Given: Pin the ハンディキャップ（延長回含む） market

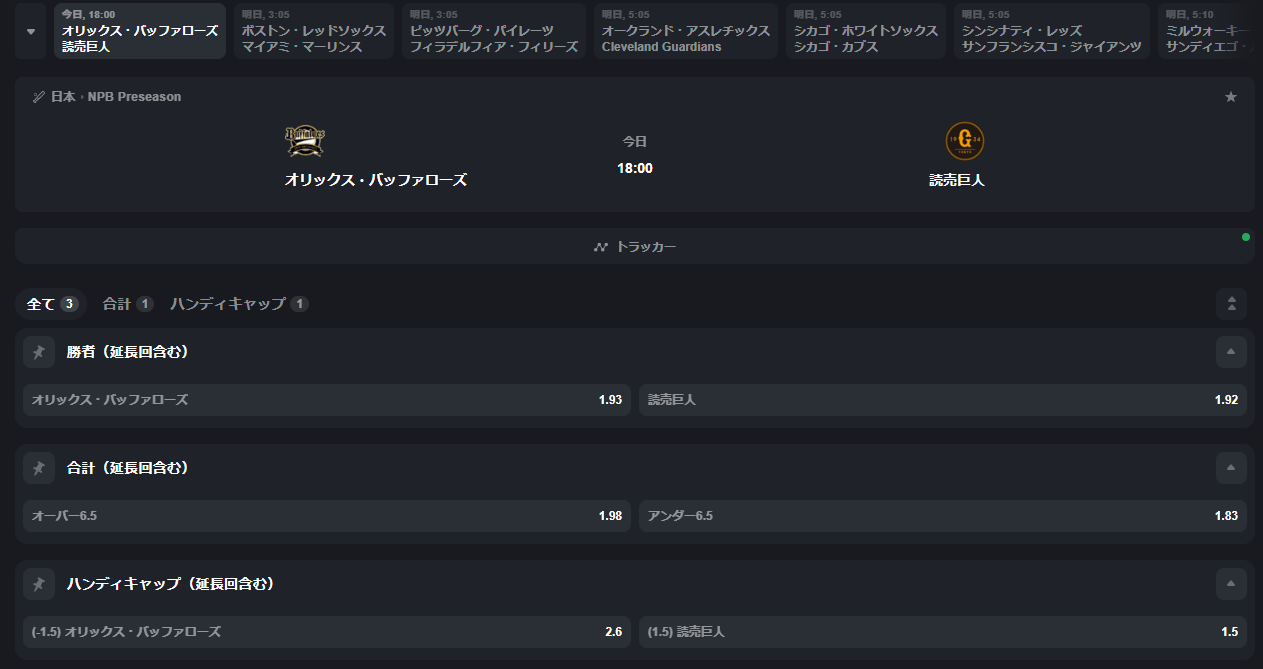Looking at the screenshot, I should [39, 584].
